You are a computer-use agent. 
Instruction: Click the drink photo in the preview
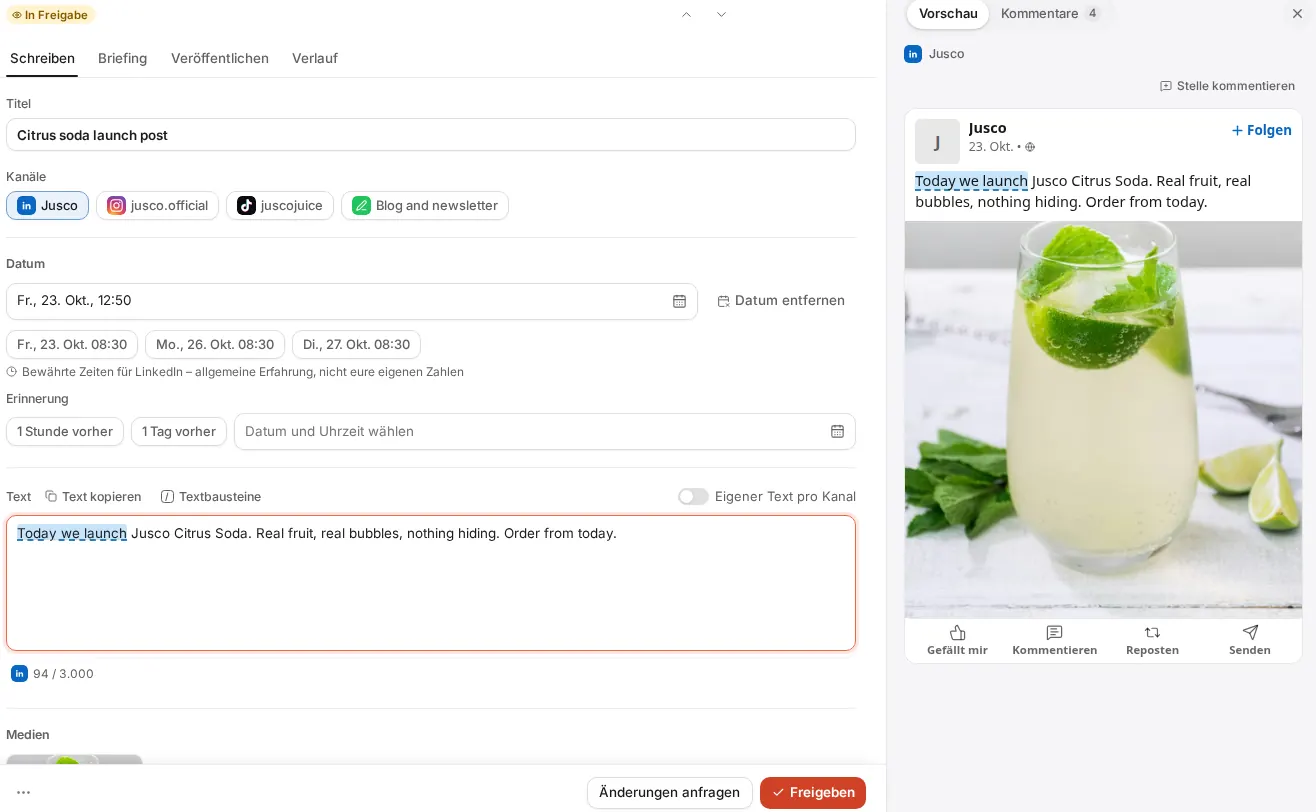coord(1103,420)
